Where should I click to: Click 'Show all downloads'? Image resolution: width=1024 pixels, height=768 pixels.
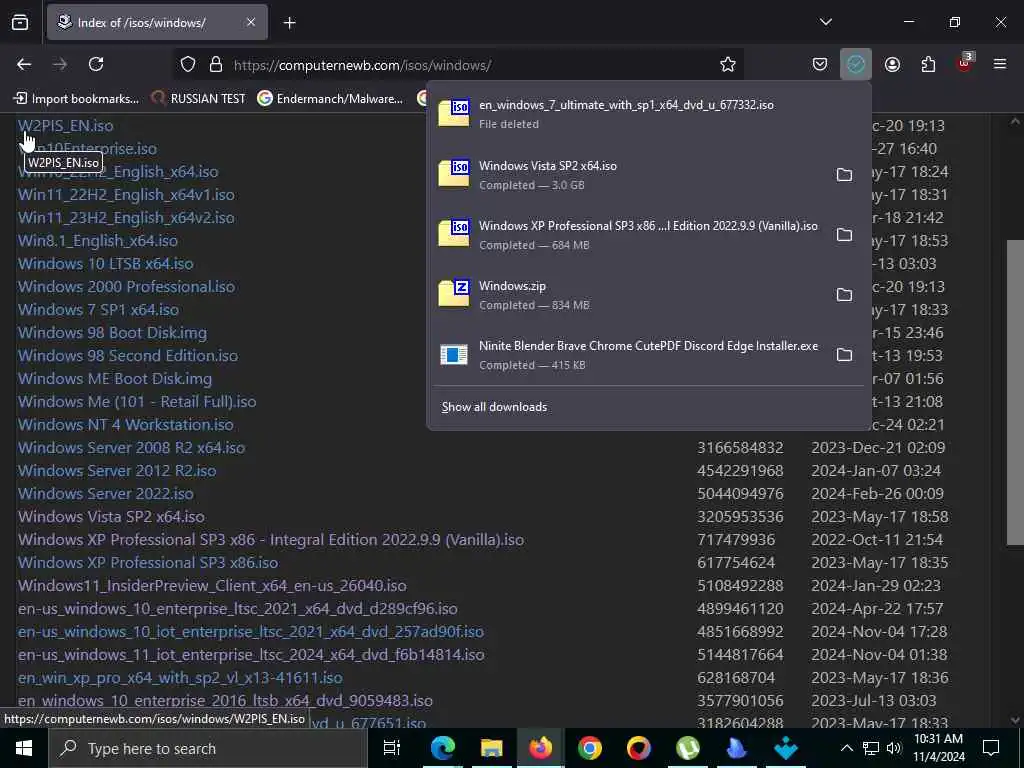(494, 407)
